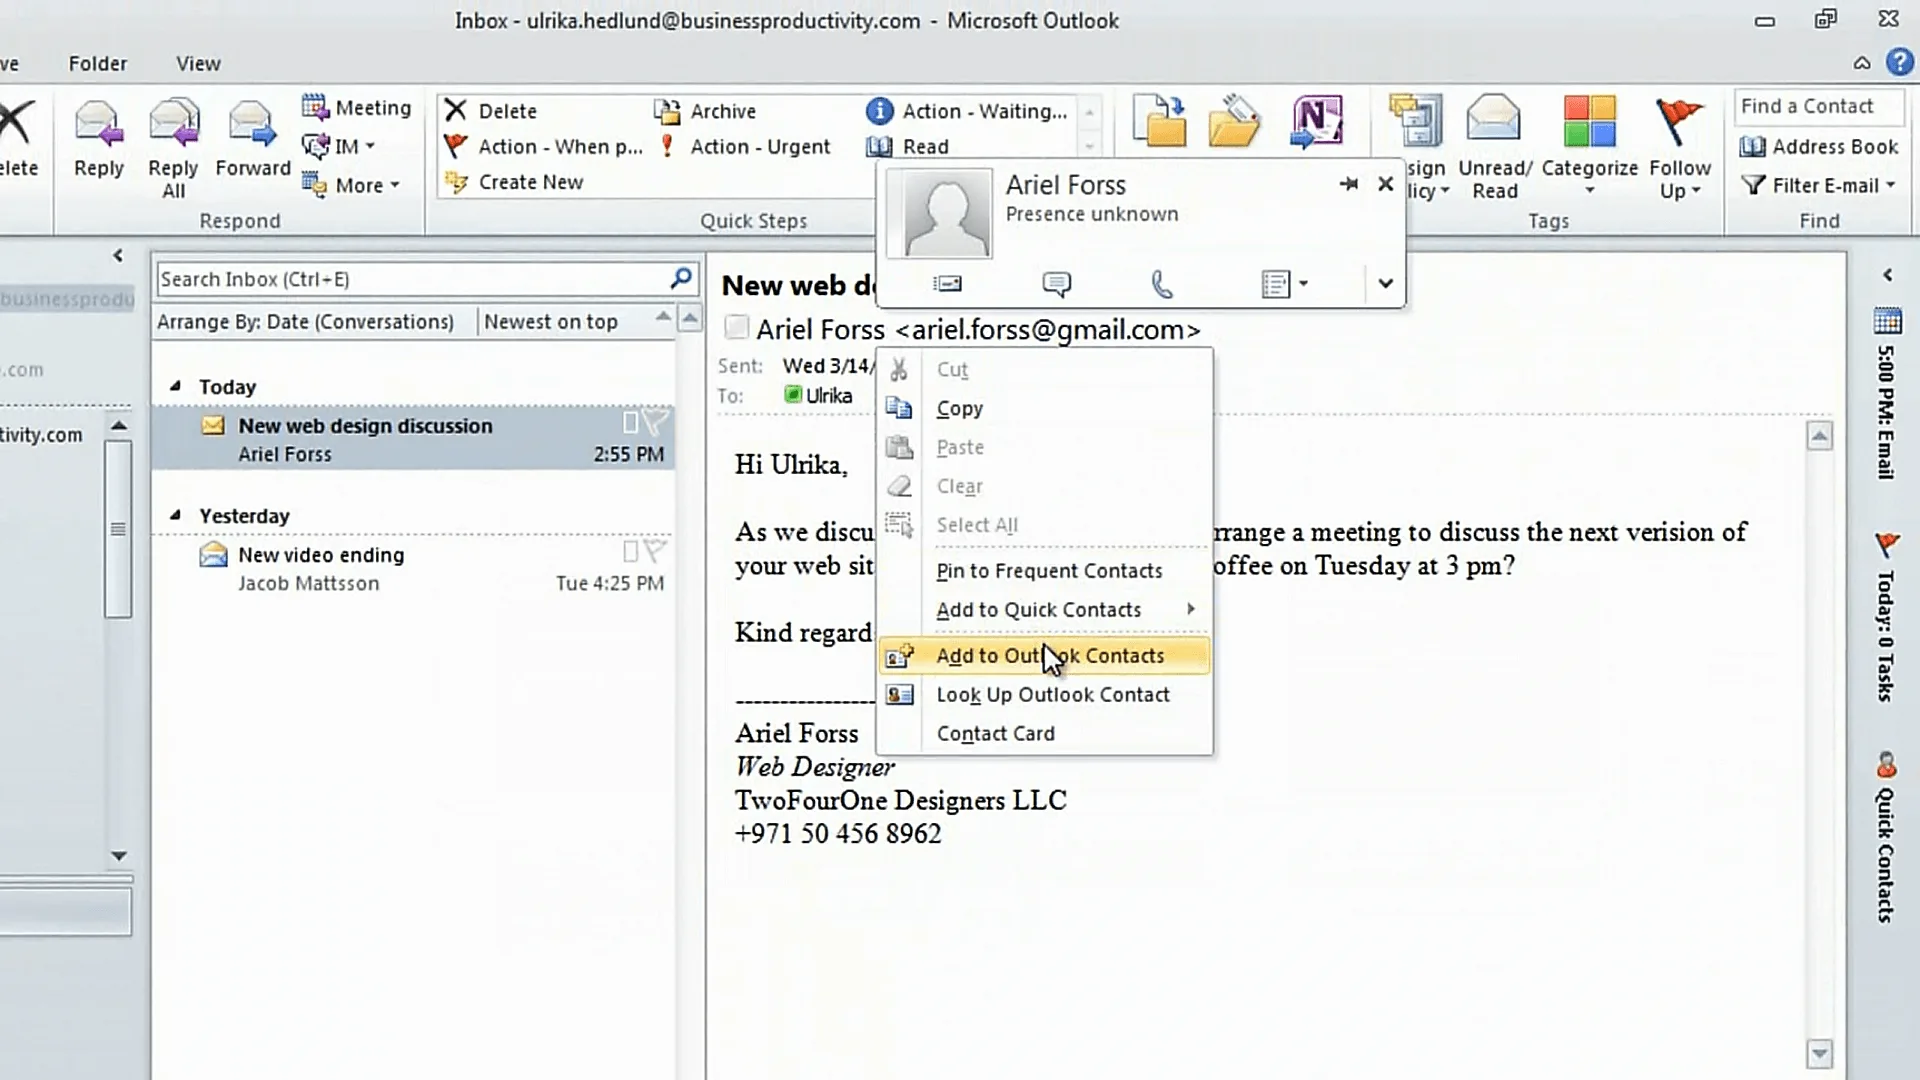Open Add to Quick Contacts submenu

click(x=1044, y=609)
